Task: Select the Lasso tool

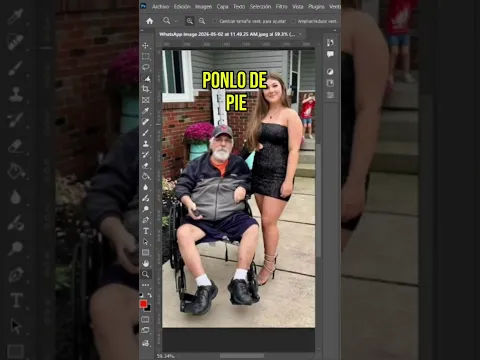Action: 146,67
